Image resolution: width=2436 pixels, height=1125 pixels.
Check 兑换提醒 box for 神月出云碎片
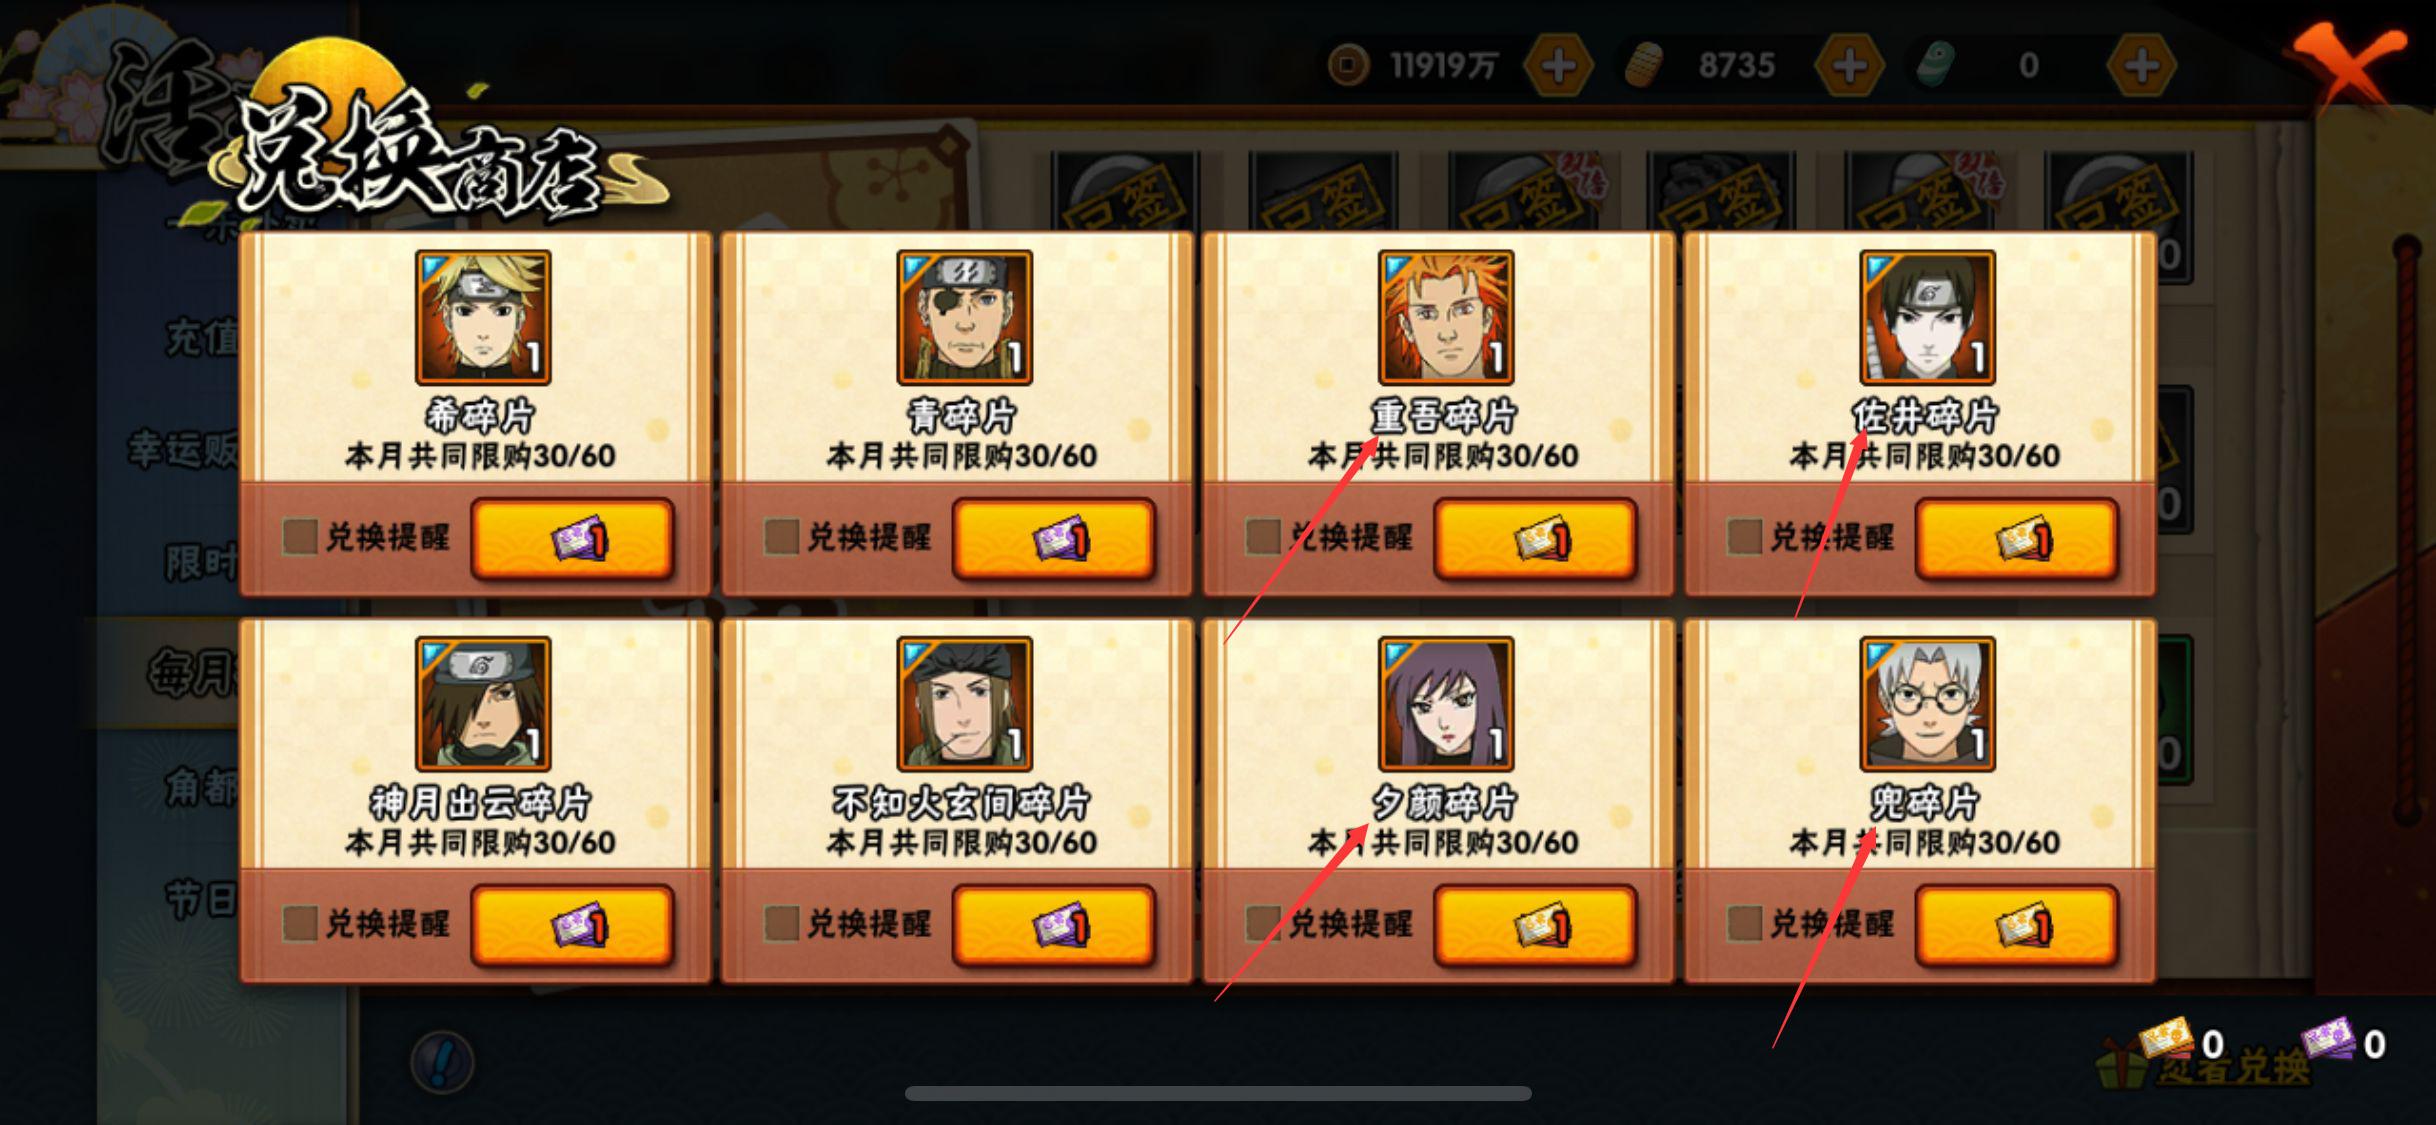point(299,923)
